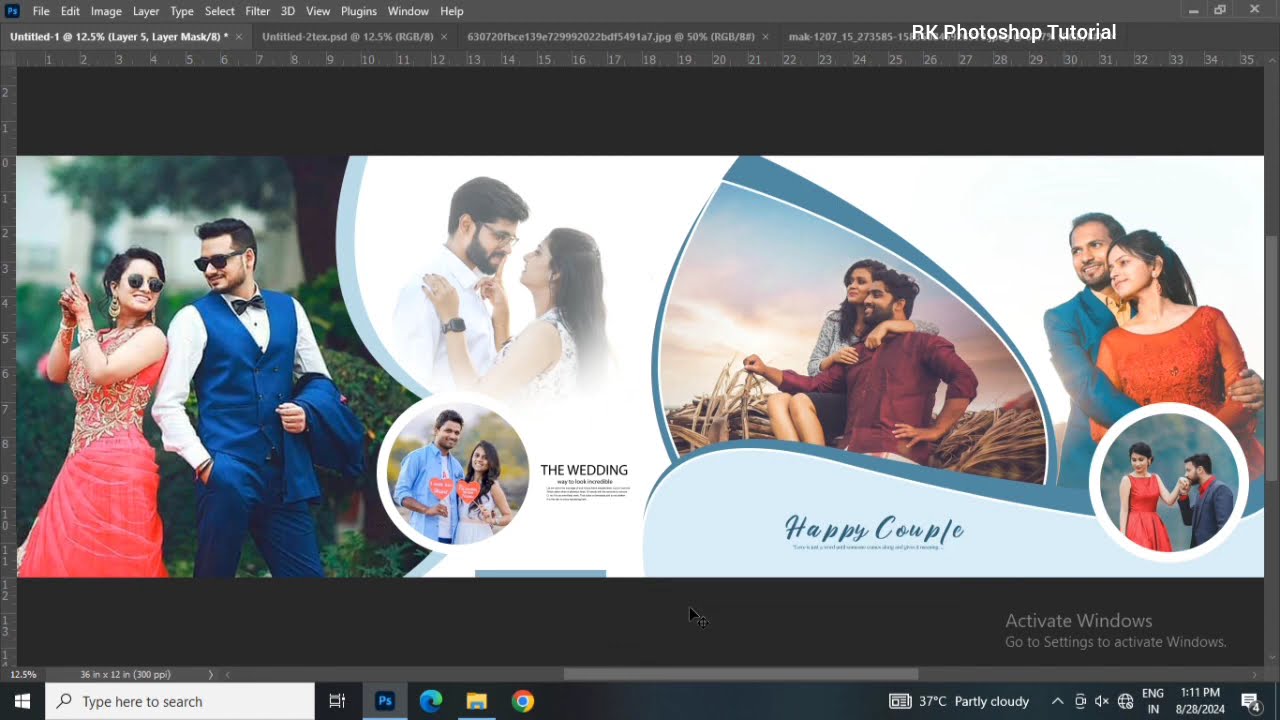This screenshot has width=1280, height=720.
Task: Click the horizontal scrollbar left arrow
Action: click(228, 675)
